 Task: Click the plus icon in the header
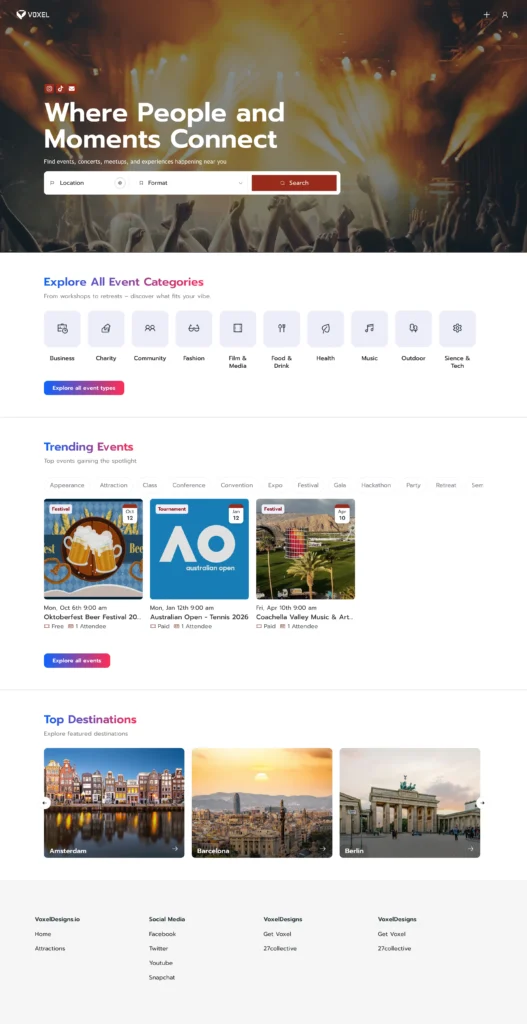tap(487, 14)
